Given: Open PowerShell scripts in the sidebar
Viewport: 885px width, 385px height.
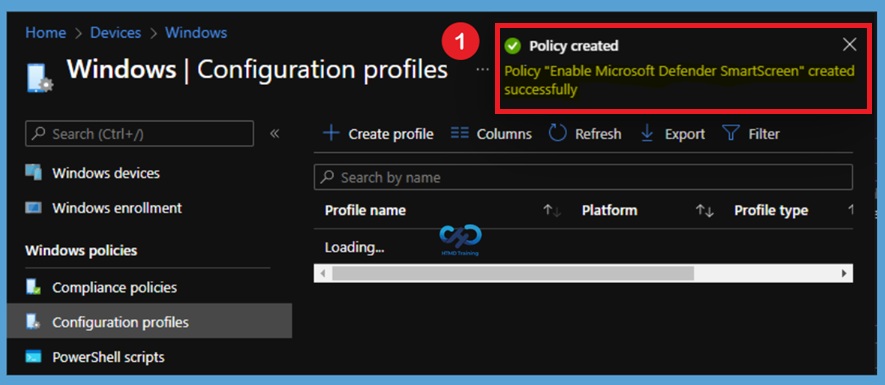Looking at the screenshot, I should (x=108, y=357).
